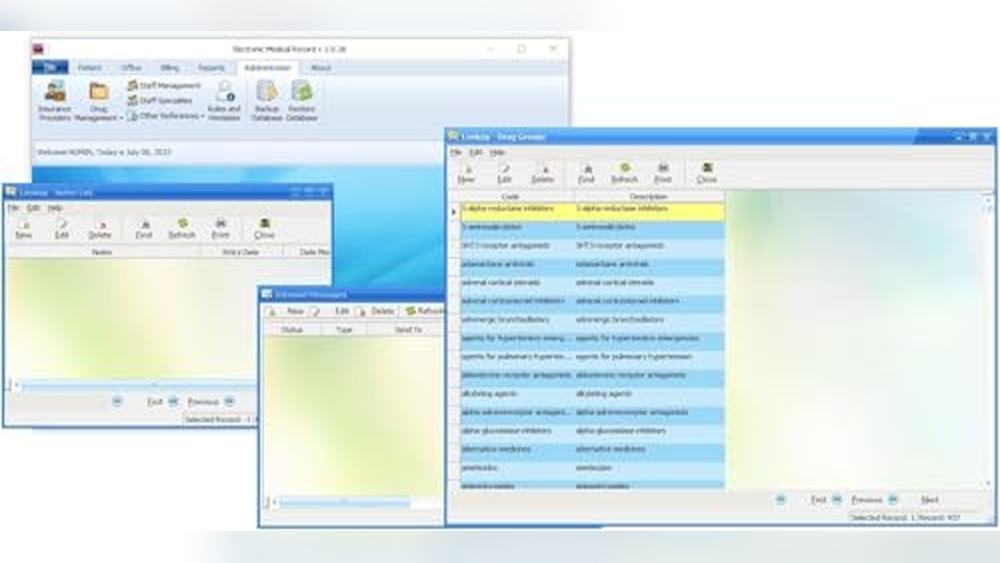This screenshot has width=1000, height=563.
Task: Click Print in the Drug Groups toolbar
Action: pyautogui.click(x=663, y=172)
